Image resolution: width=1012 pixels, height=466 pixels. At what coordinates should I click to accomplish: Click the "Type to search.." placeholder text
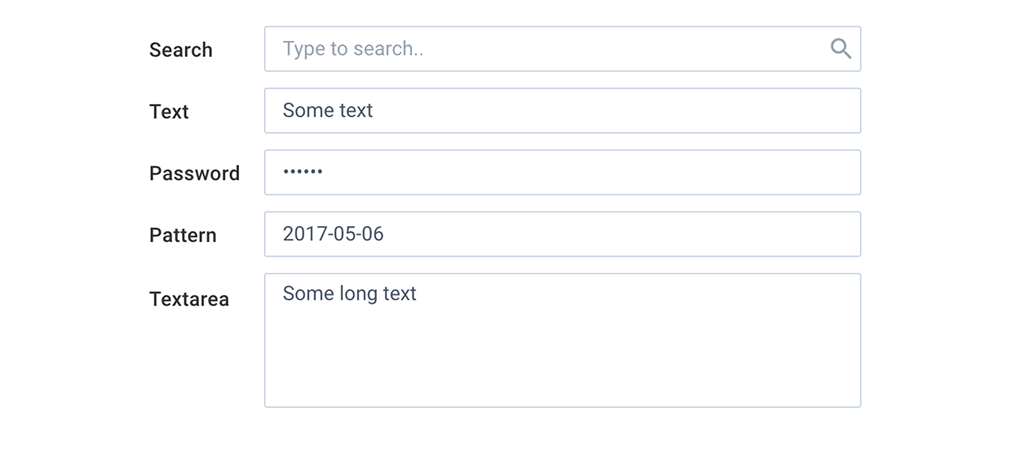click(x=353, y=49)
